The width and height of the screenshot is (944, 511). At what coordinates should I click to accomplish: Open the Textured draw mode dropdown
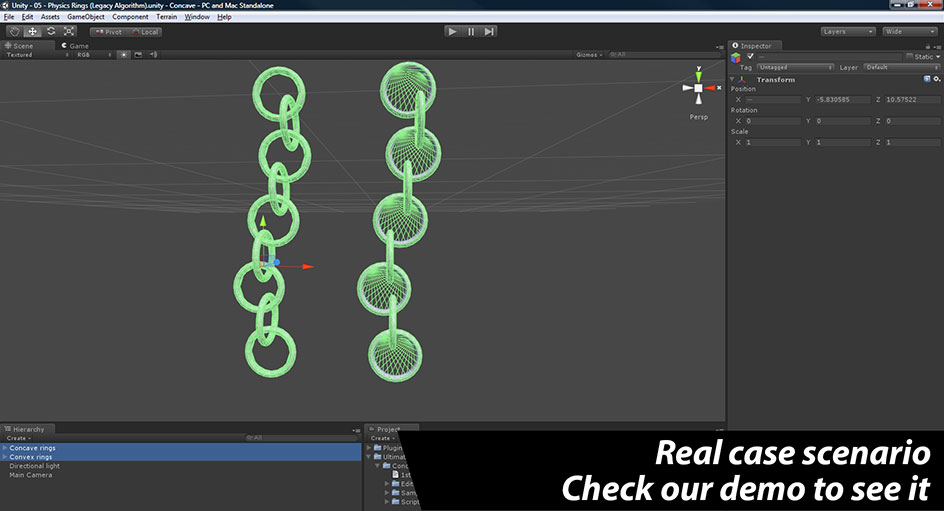(36, 55)
